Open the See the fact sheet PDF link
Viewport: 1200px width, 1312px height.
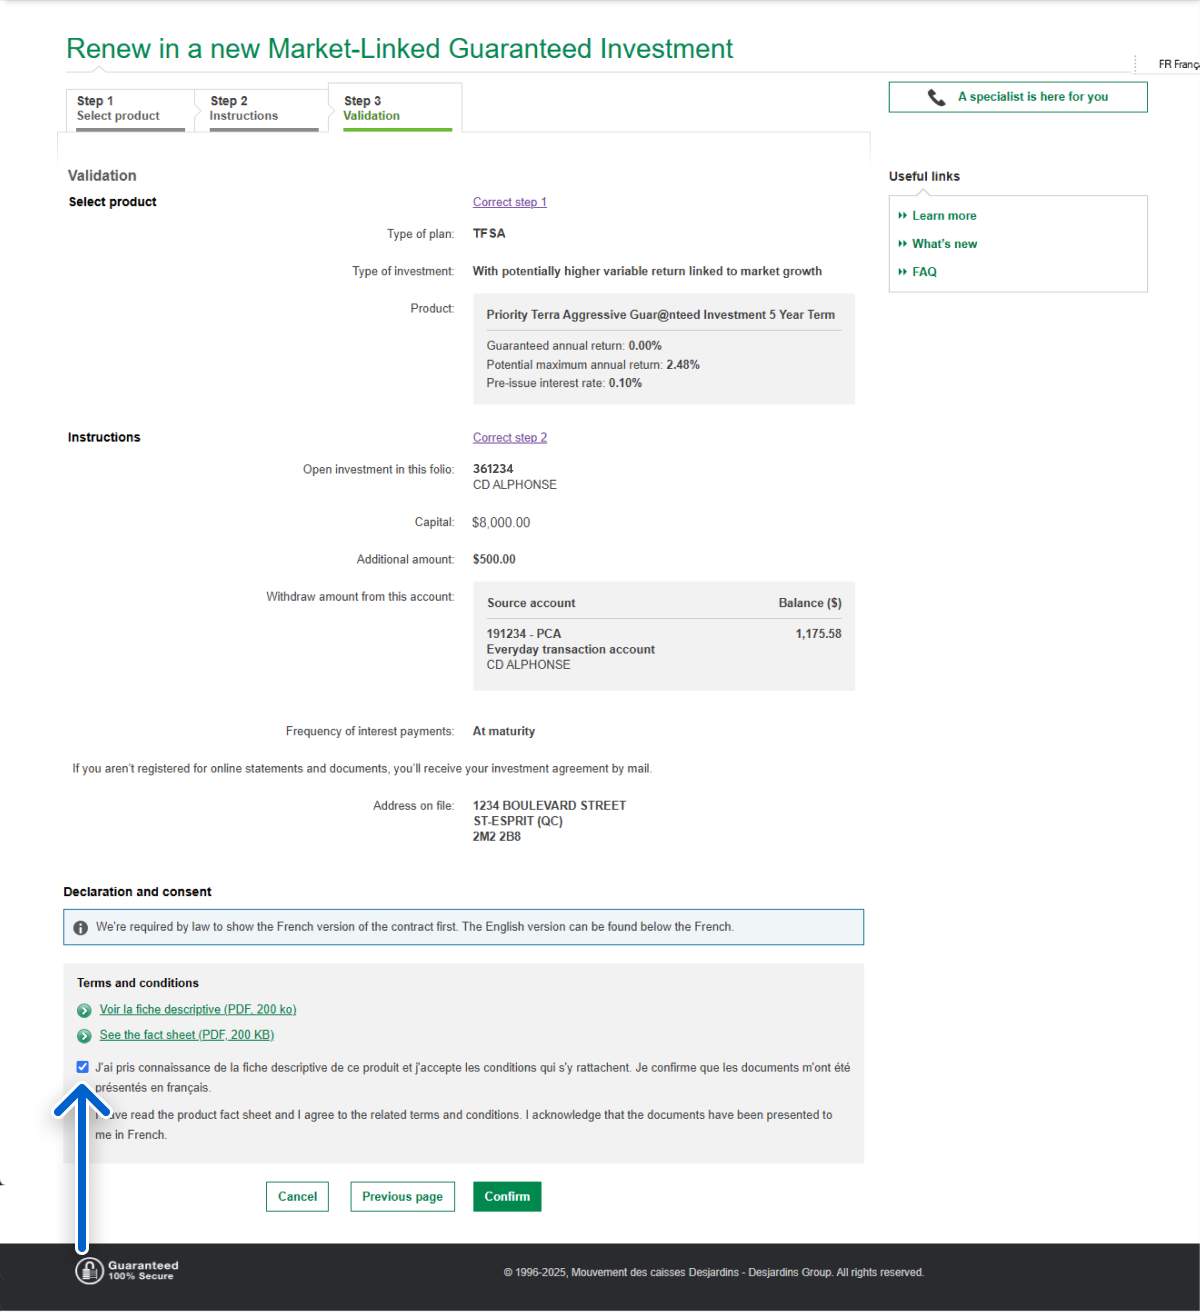coord(186,1035)
